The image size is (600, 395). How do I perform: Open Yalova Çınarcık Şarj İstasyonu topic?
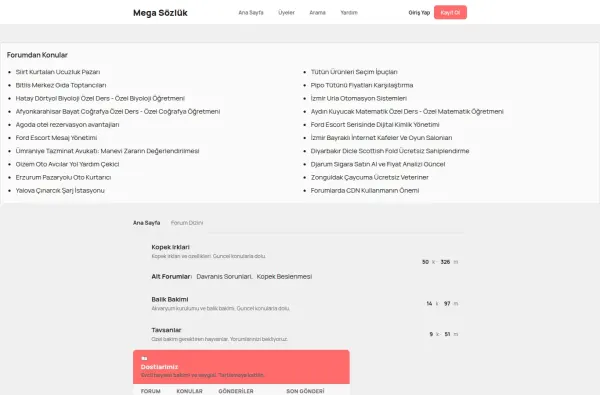pyautogui.click(x=60, y=191)
